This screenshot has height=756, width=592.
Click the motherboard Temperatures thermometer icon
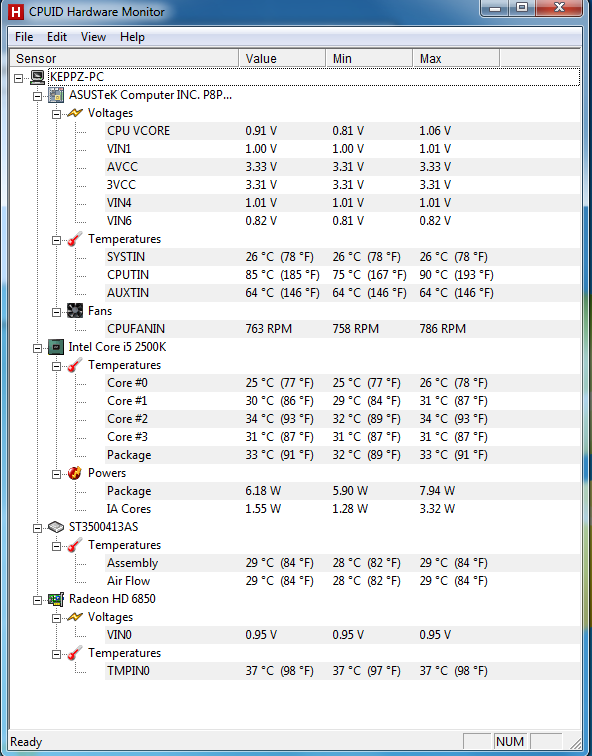tap(75, 239)
